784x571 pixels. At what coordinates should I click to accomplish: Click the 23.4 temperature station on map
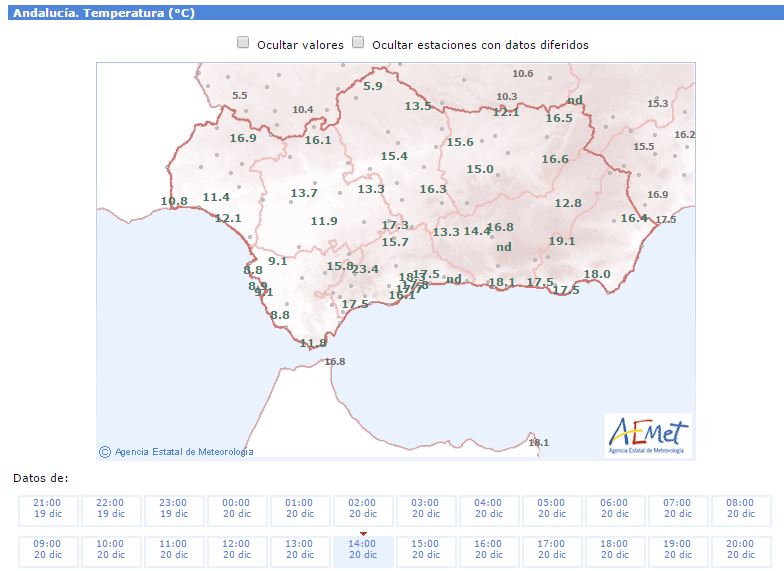coord(365,269)
